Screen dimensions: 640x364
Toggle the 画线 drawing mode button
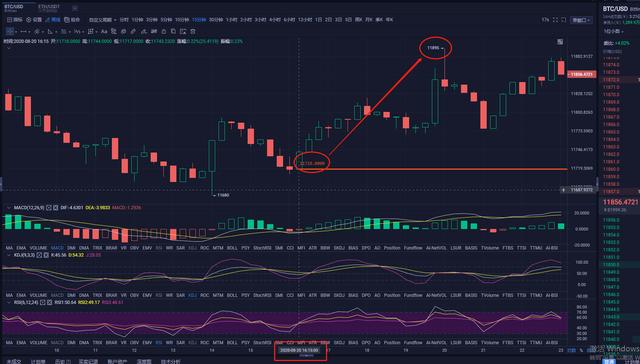pyautogui.click(x=53, y=20)
